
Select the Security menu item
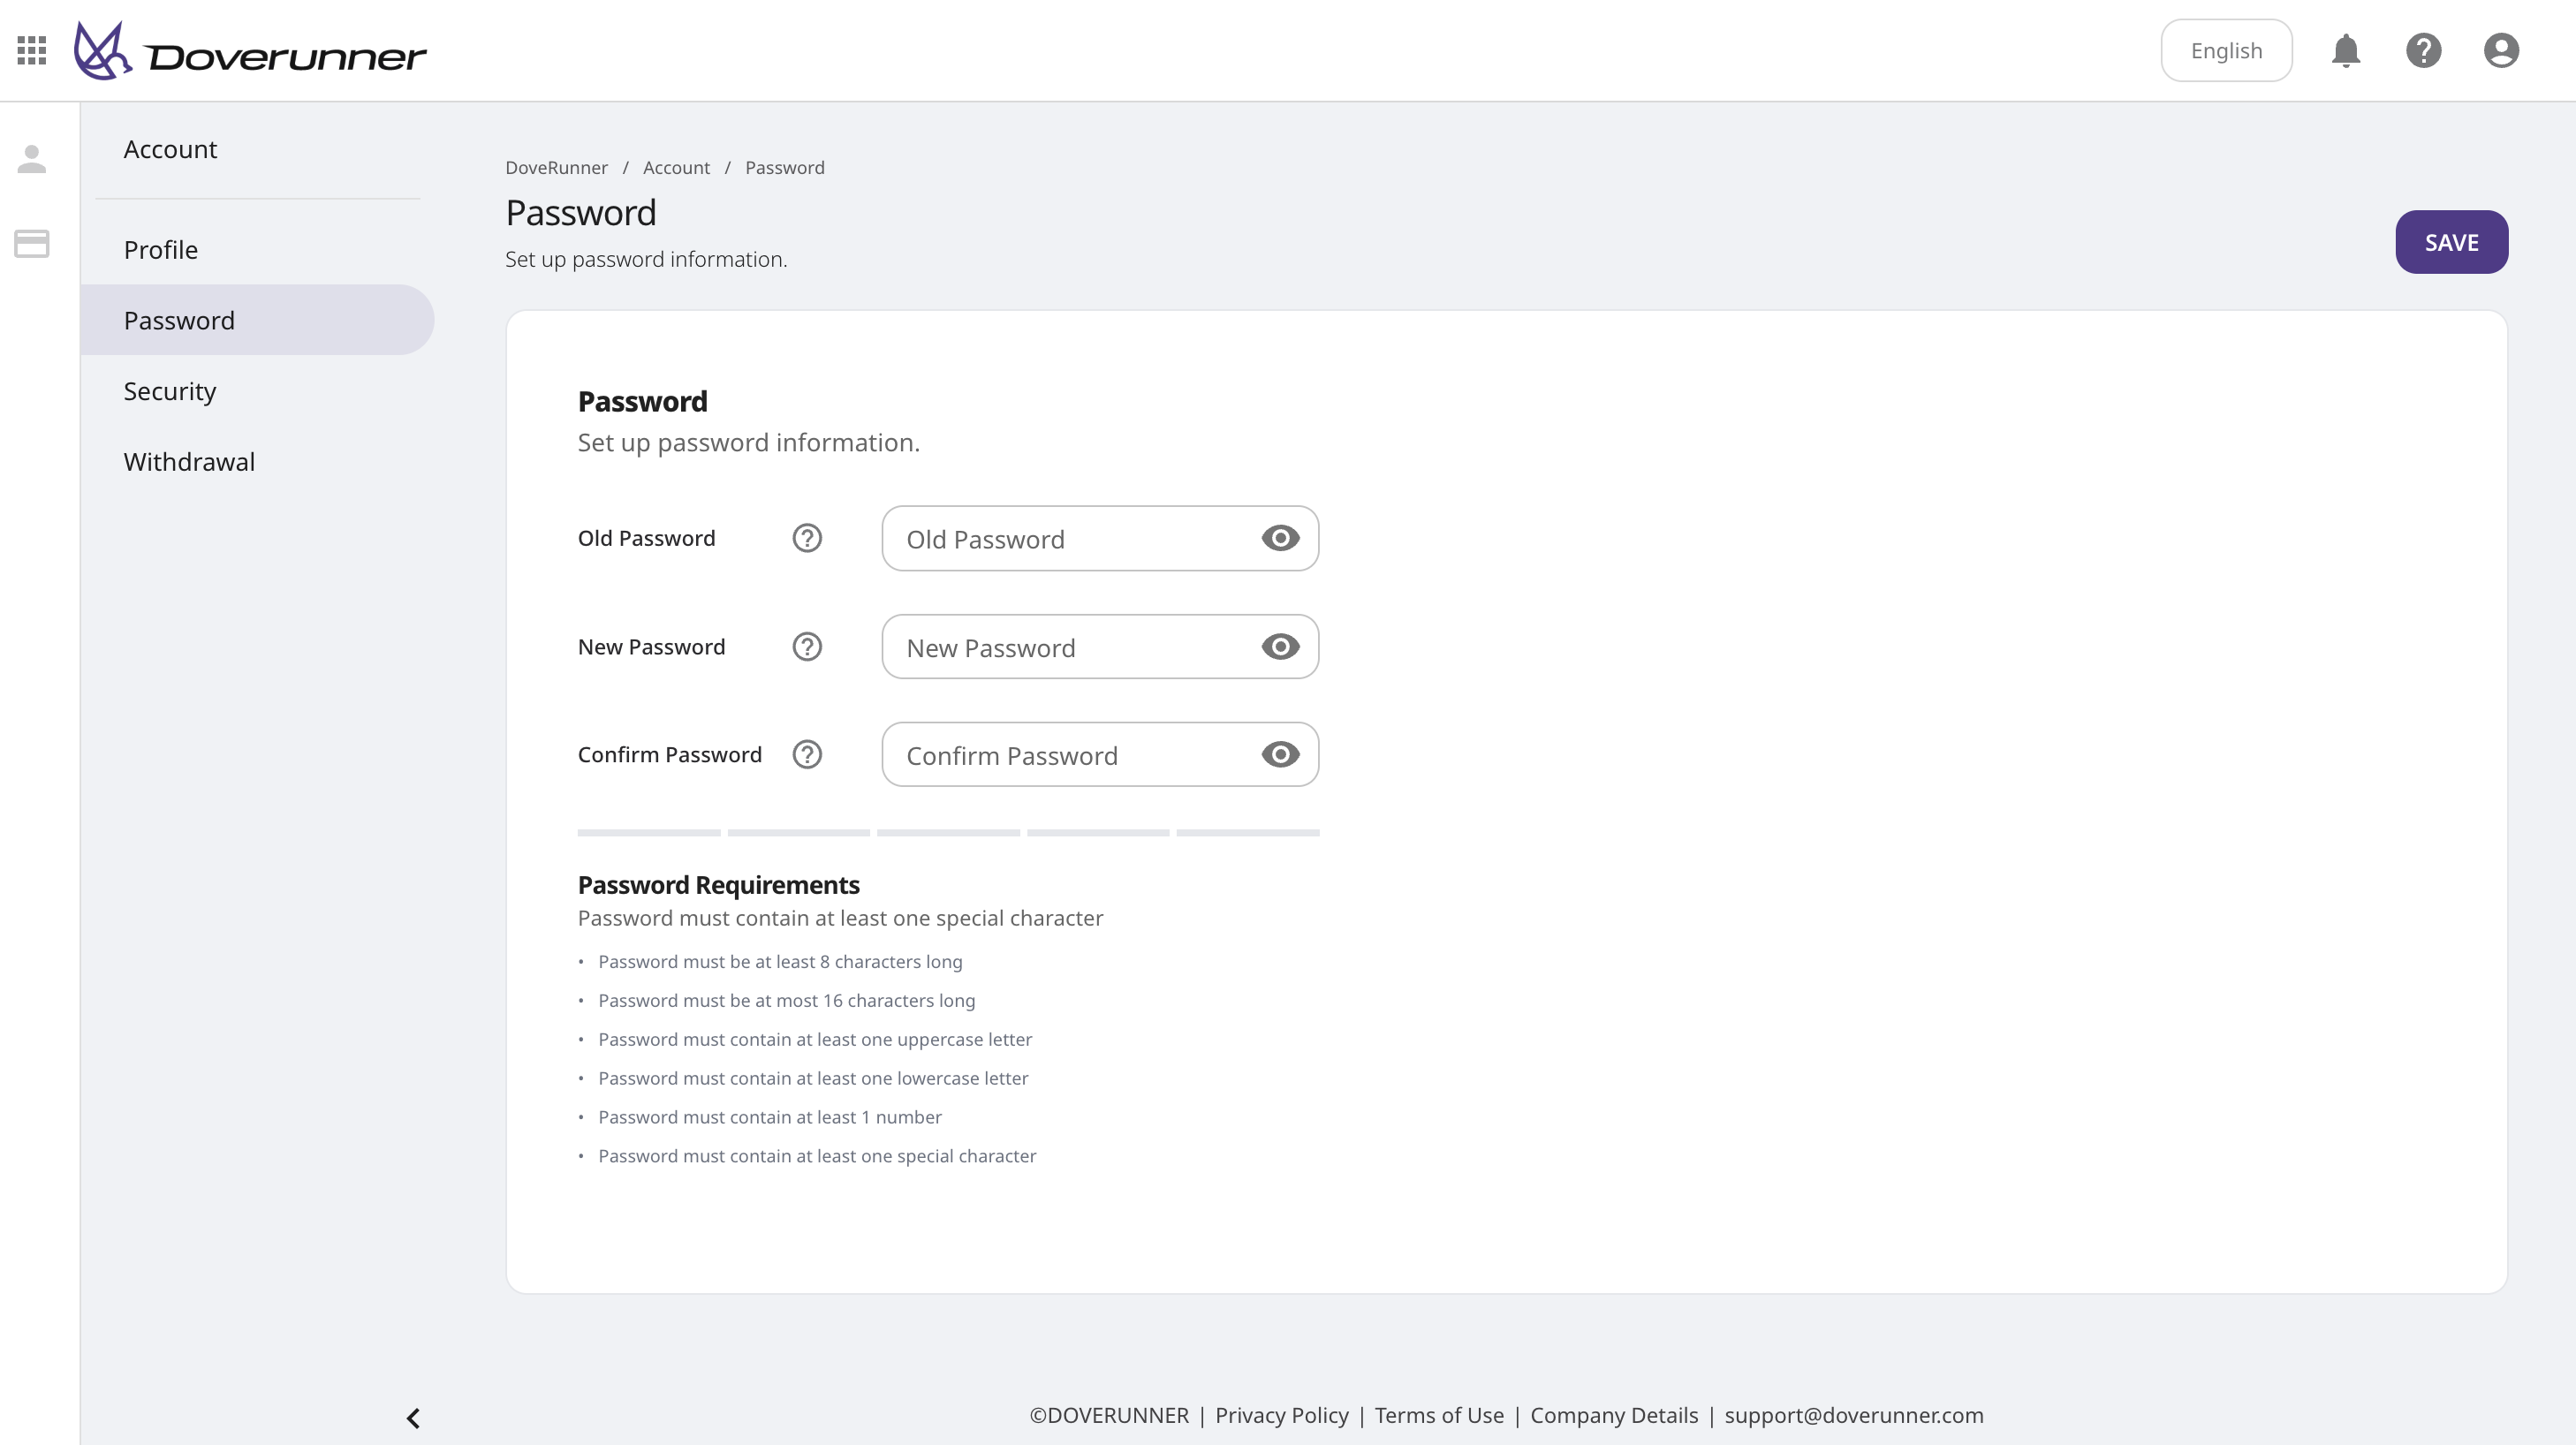click(x=170, y=391)
